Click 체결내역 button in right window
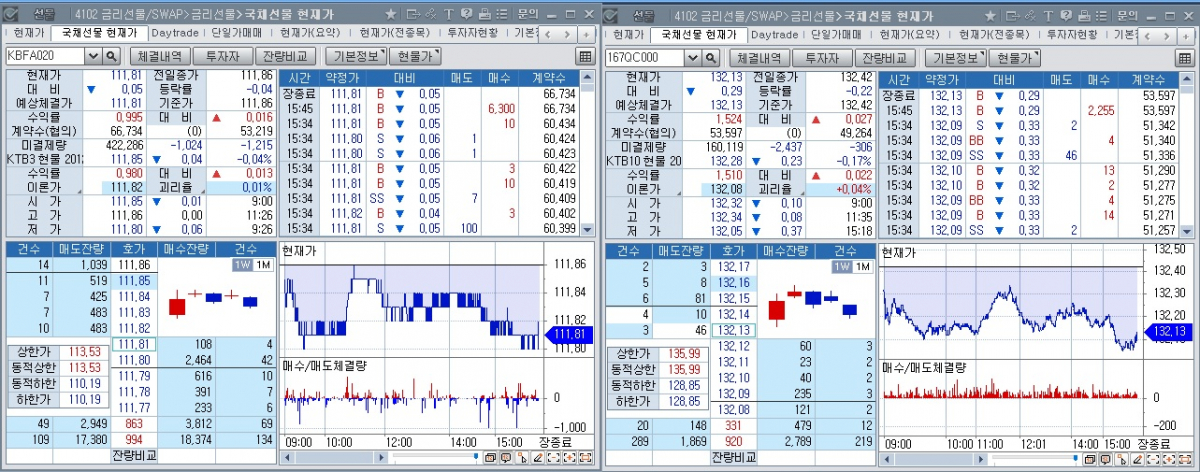The image size is (1200, 472). tap(760, 57)
